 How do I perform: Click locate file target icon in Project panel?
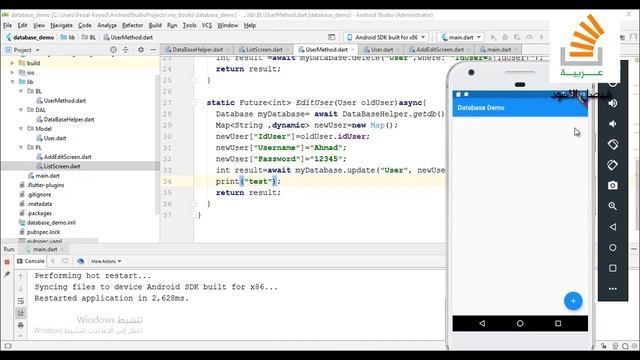coord(113,50)
